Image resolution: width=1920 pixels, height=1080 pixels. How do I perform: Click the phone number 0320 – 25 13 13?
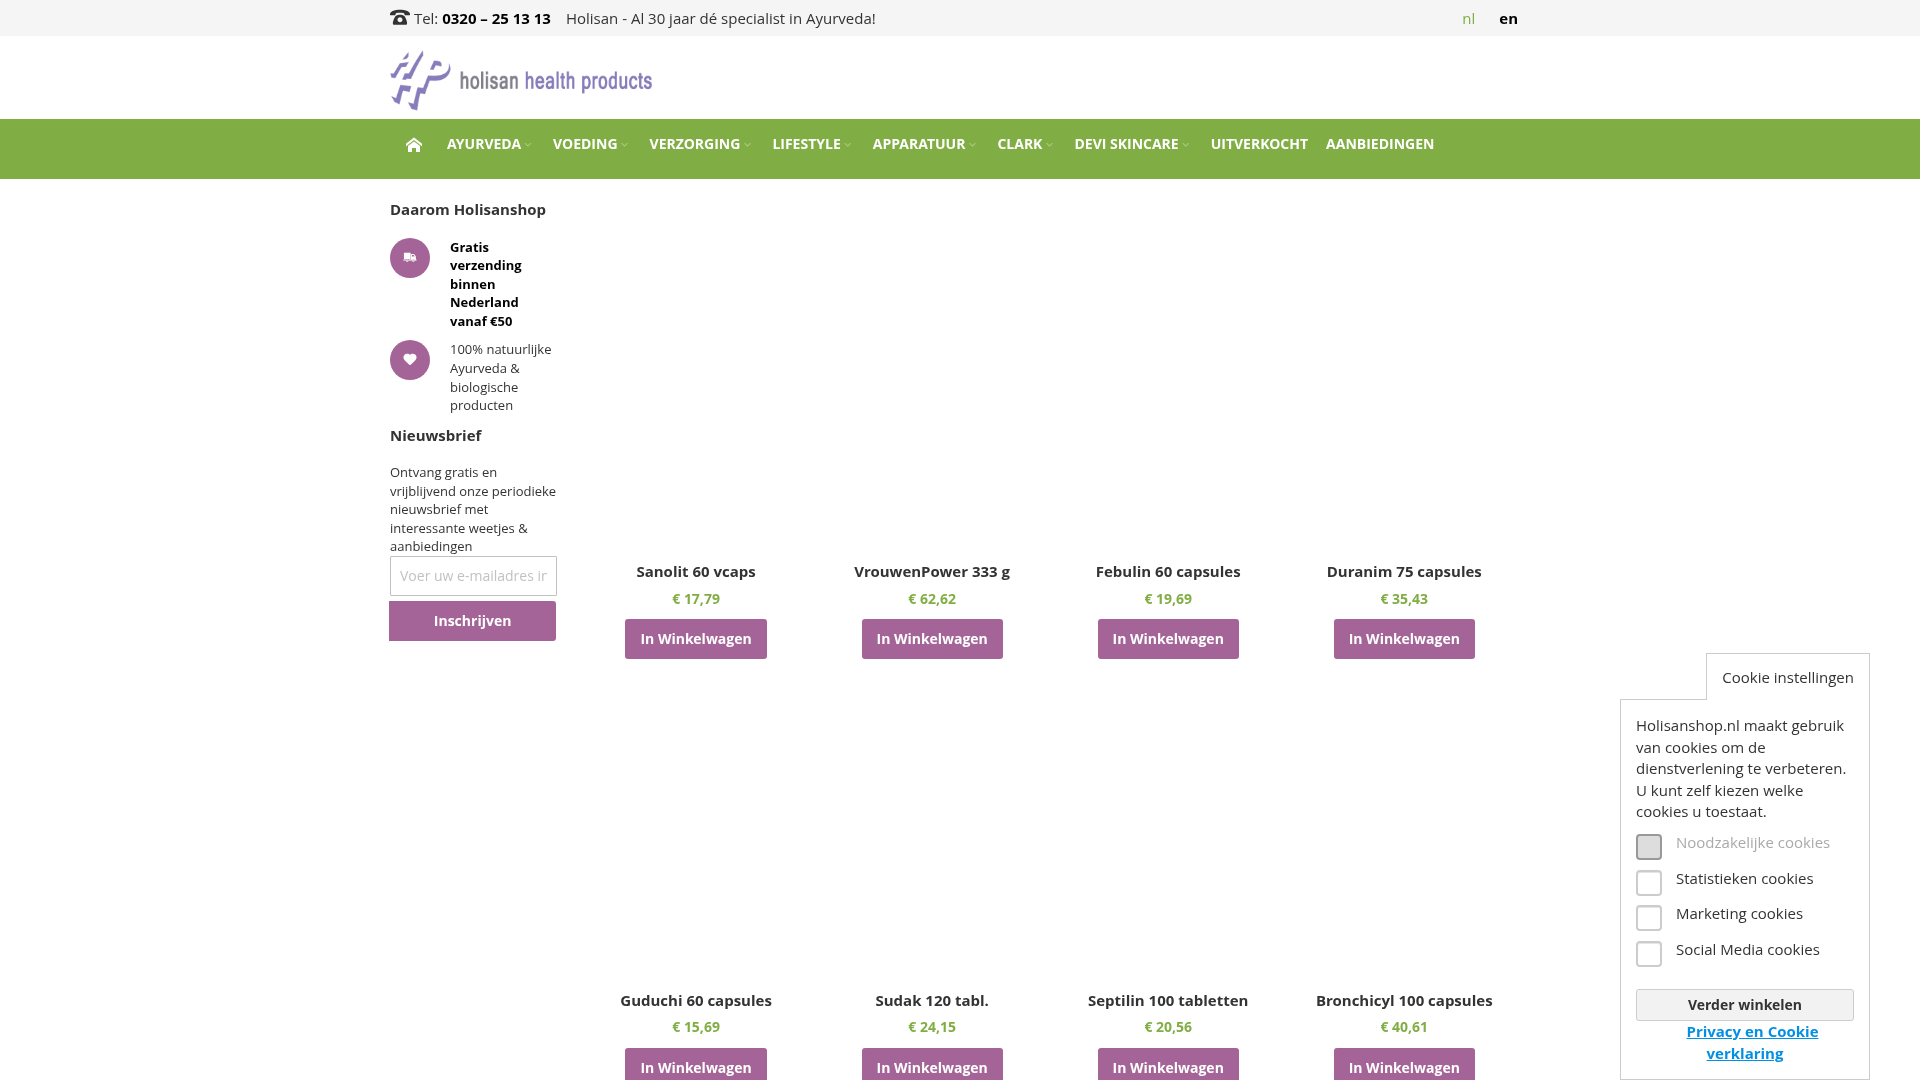click(496, 18)
